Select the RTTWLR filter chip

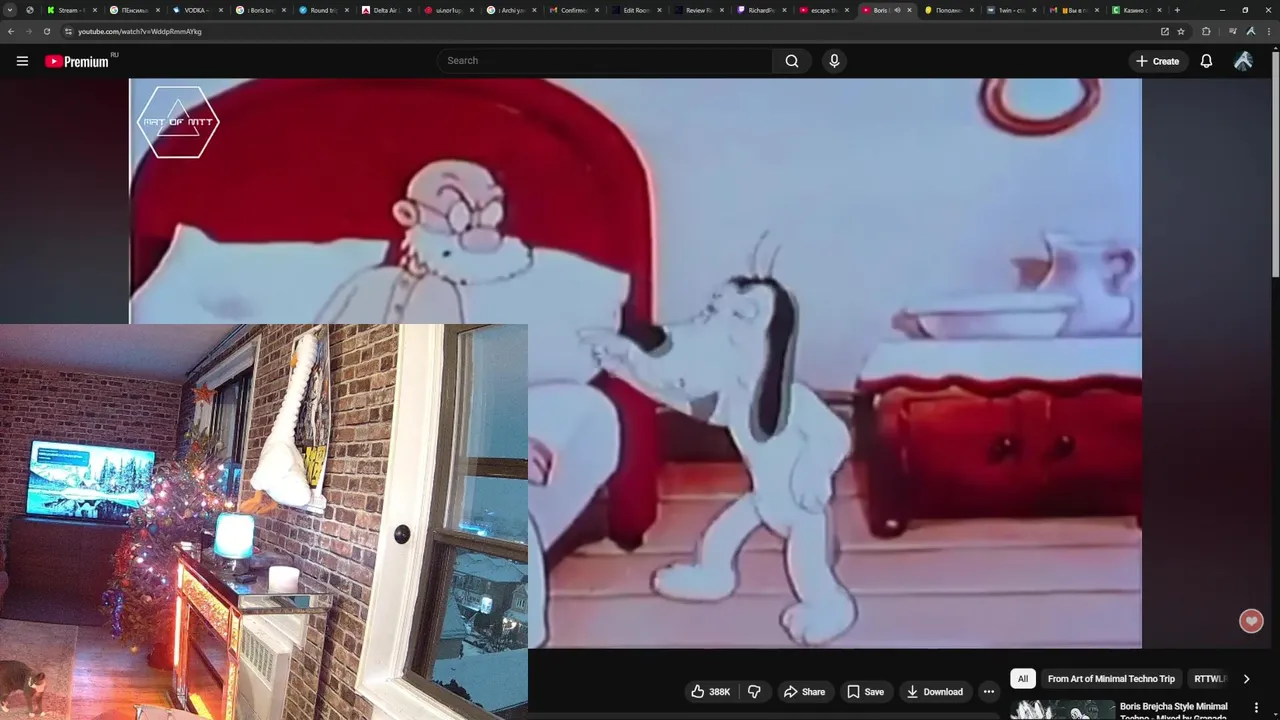pos(1210,679)
